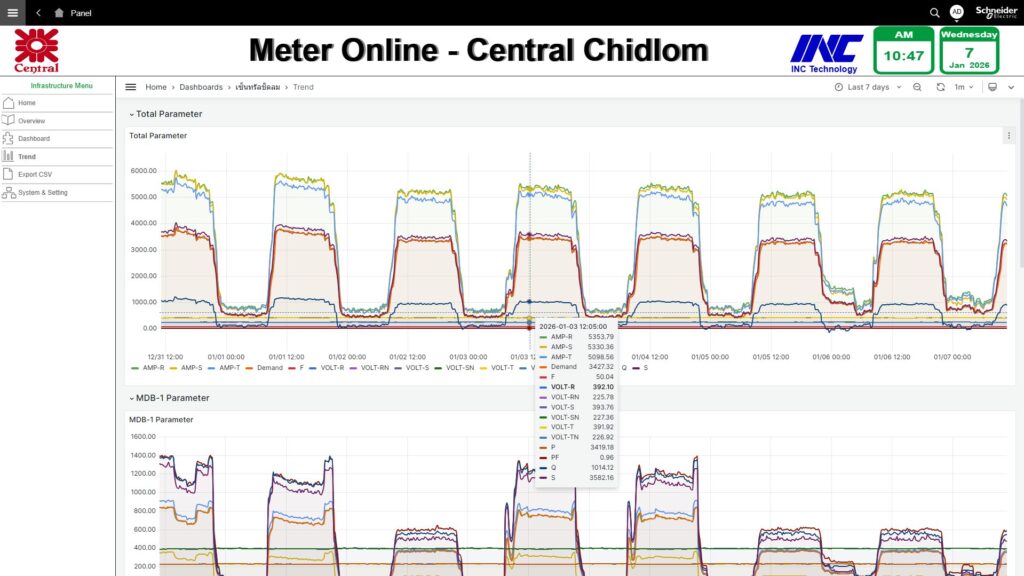Click the TV display view mode icon

tap(992, 87)
